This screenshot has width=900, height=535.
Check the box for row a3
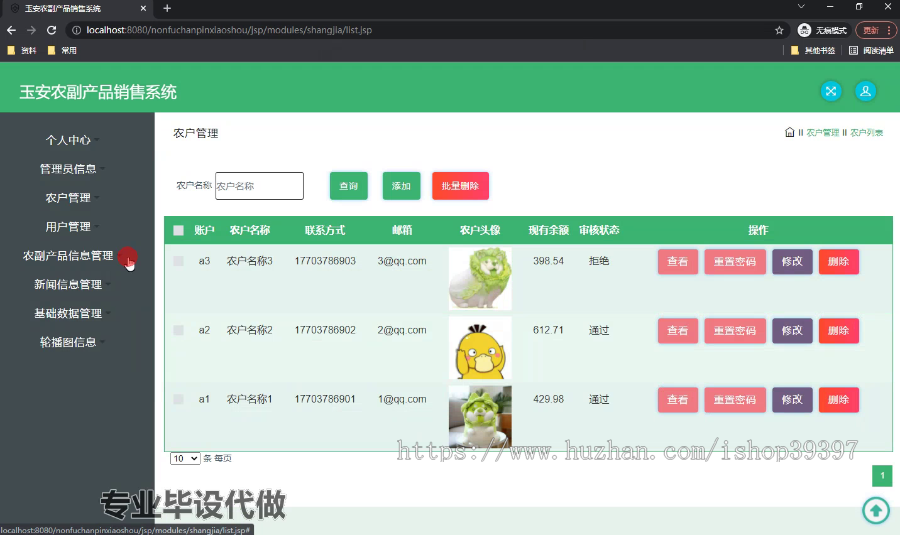coord(179,261)
